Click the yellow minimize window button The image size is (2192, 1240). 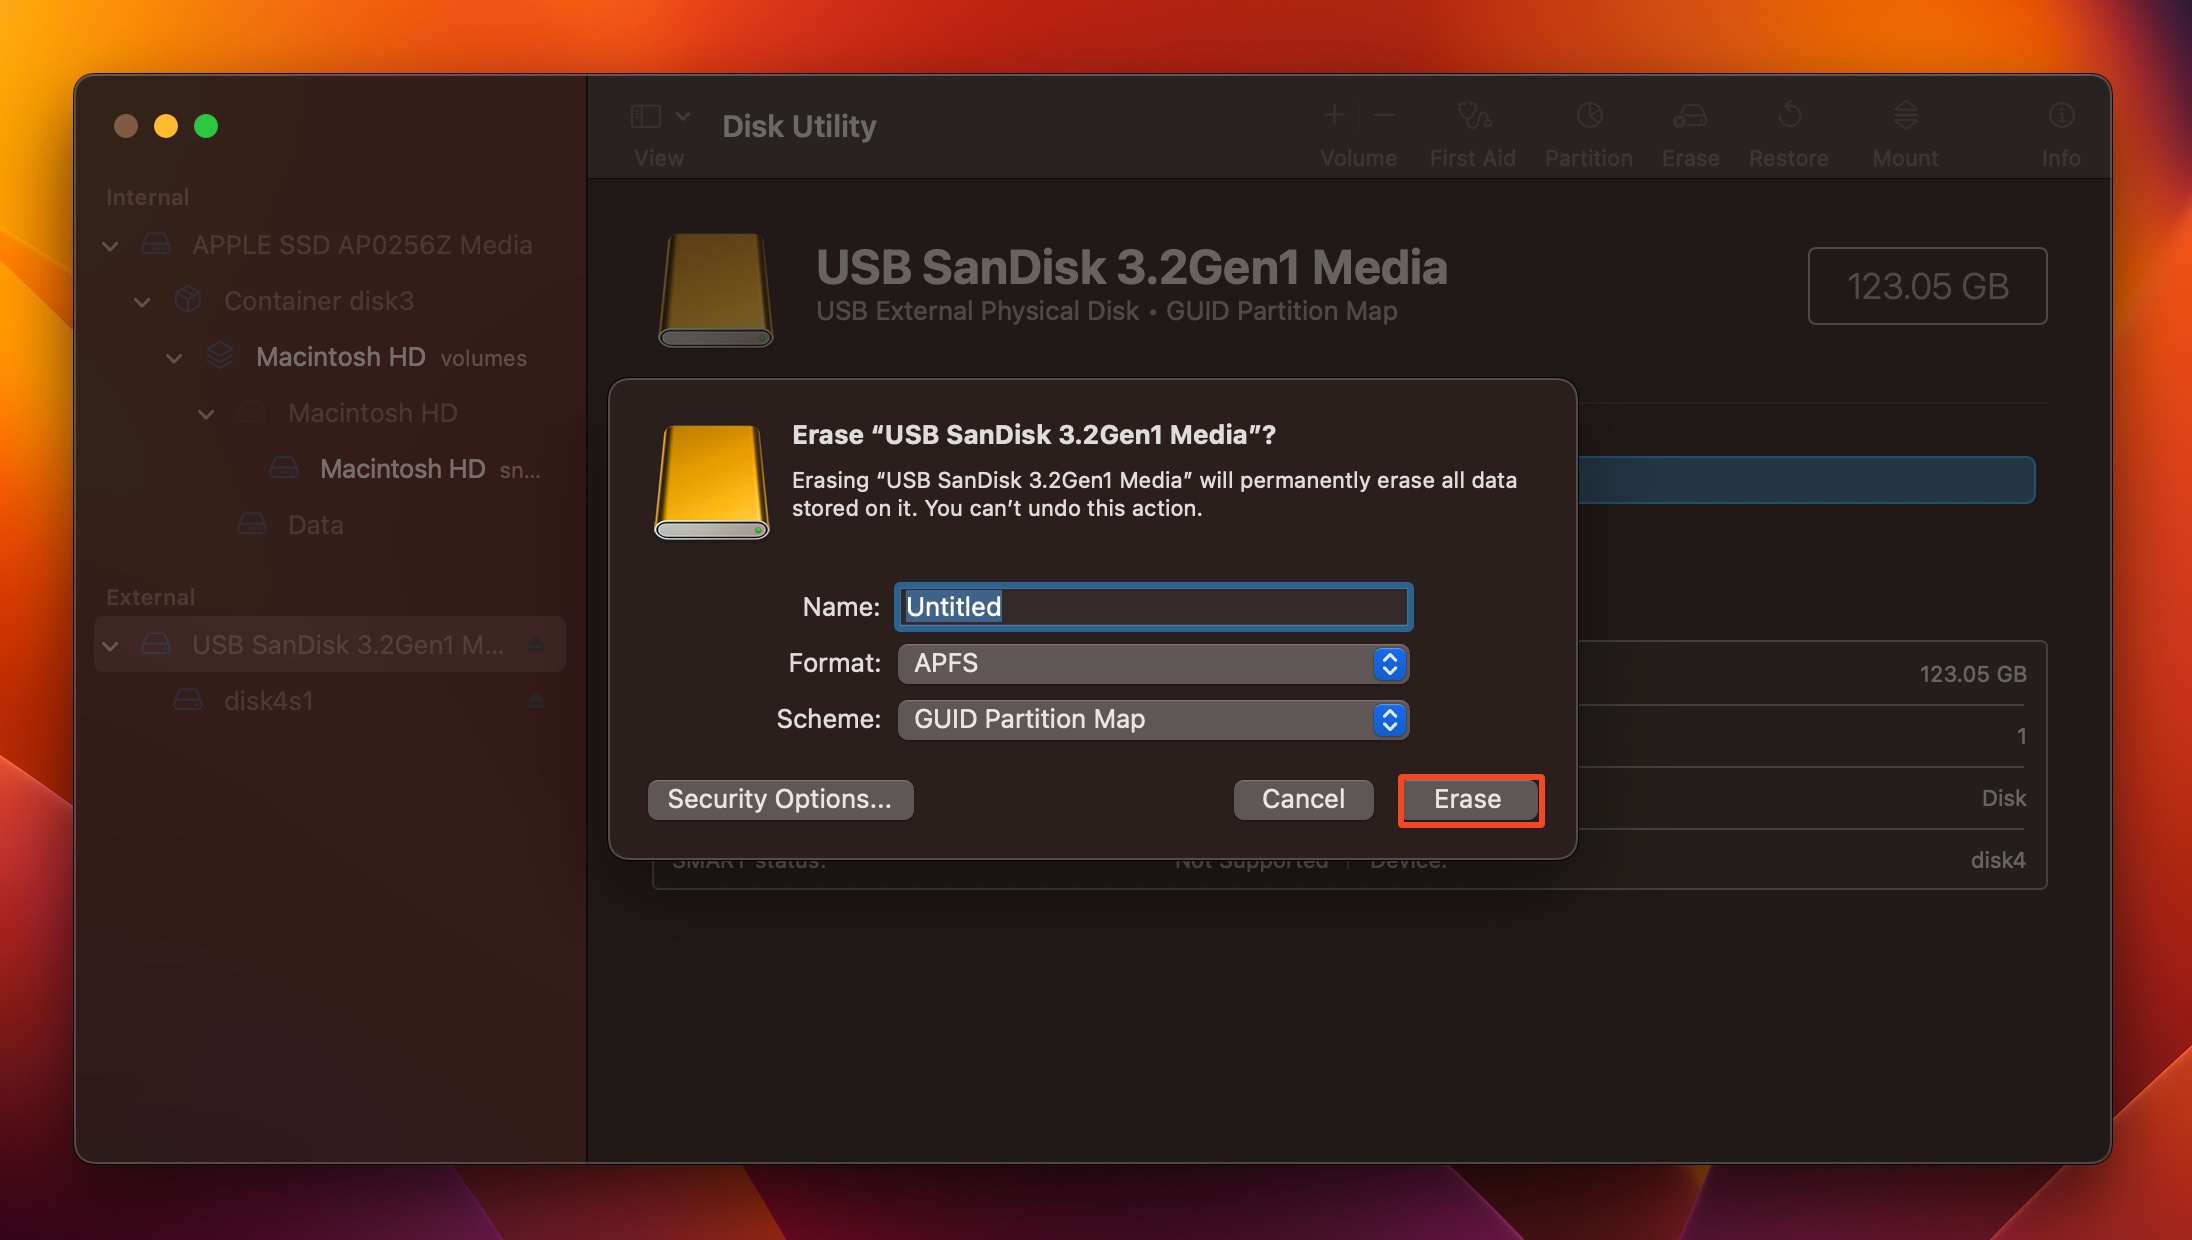click(166, 126)
